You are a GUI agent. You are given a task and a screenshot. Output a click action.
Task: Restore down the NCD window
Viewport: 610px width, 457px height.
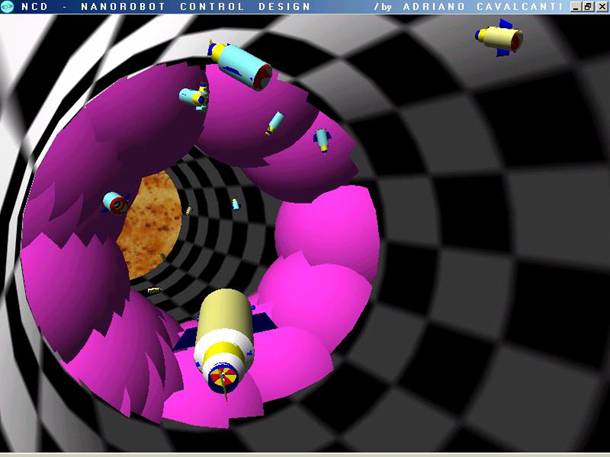tap(588, 7)
